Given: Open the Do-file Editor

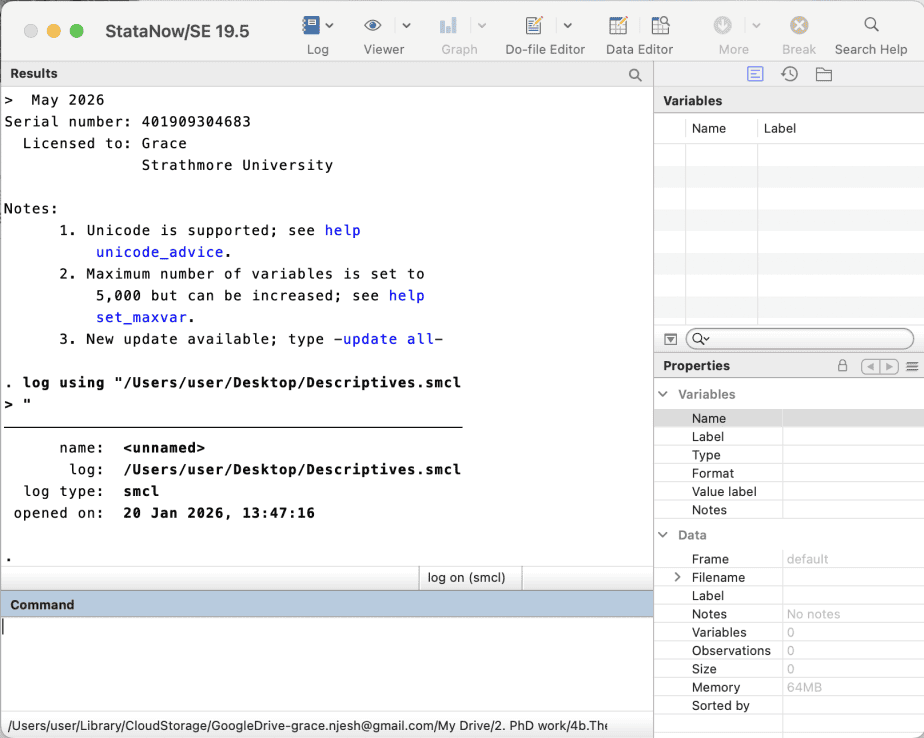Looking at the screenshot, I should 533,26.
